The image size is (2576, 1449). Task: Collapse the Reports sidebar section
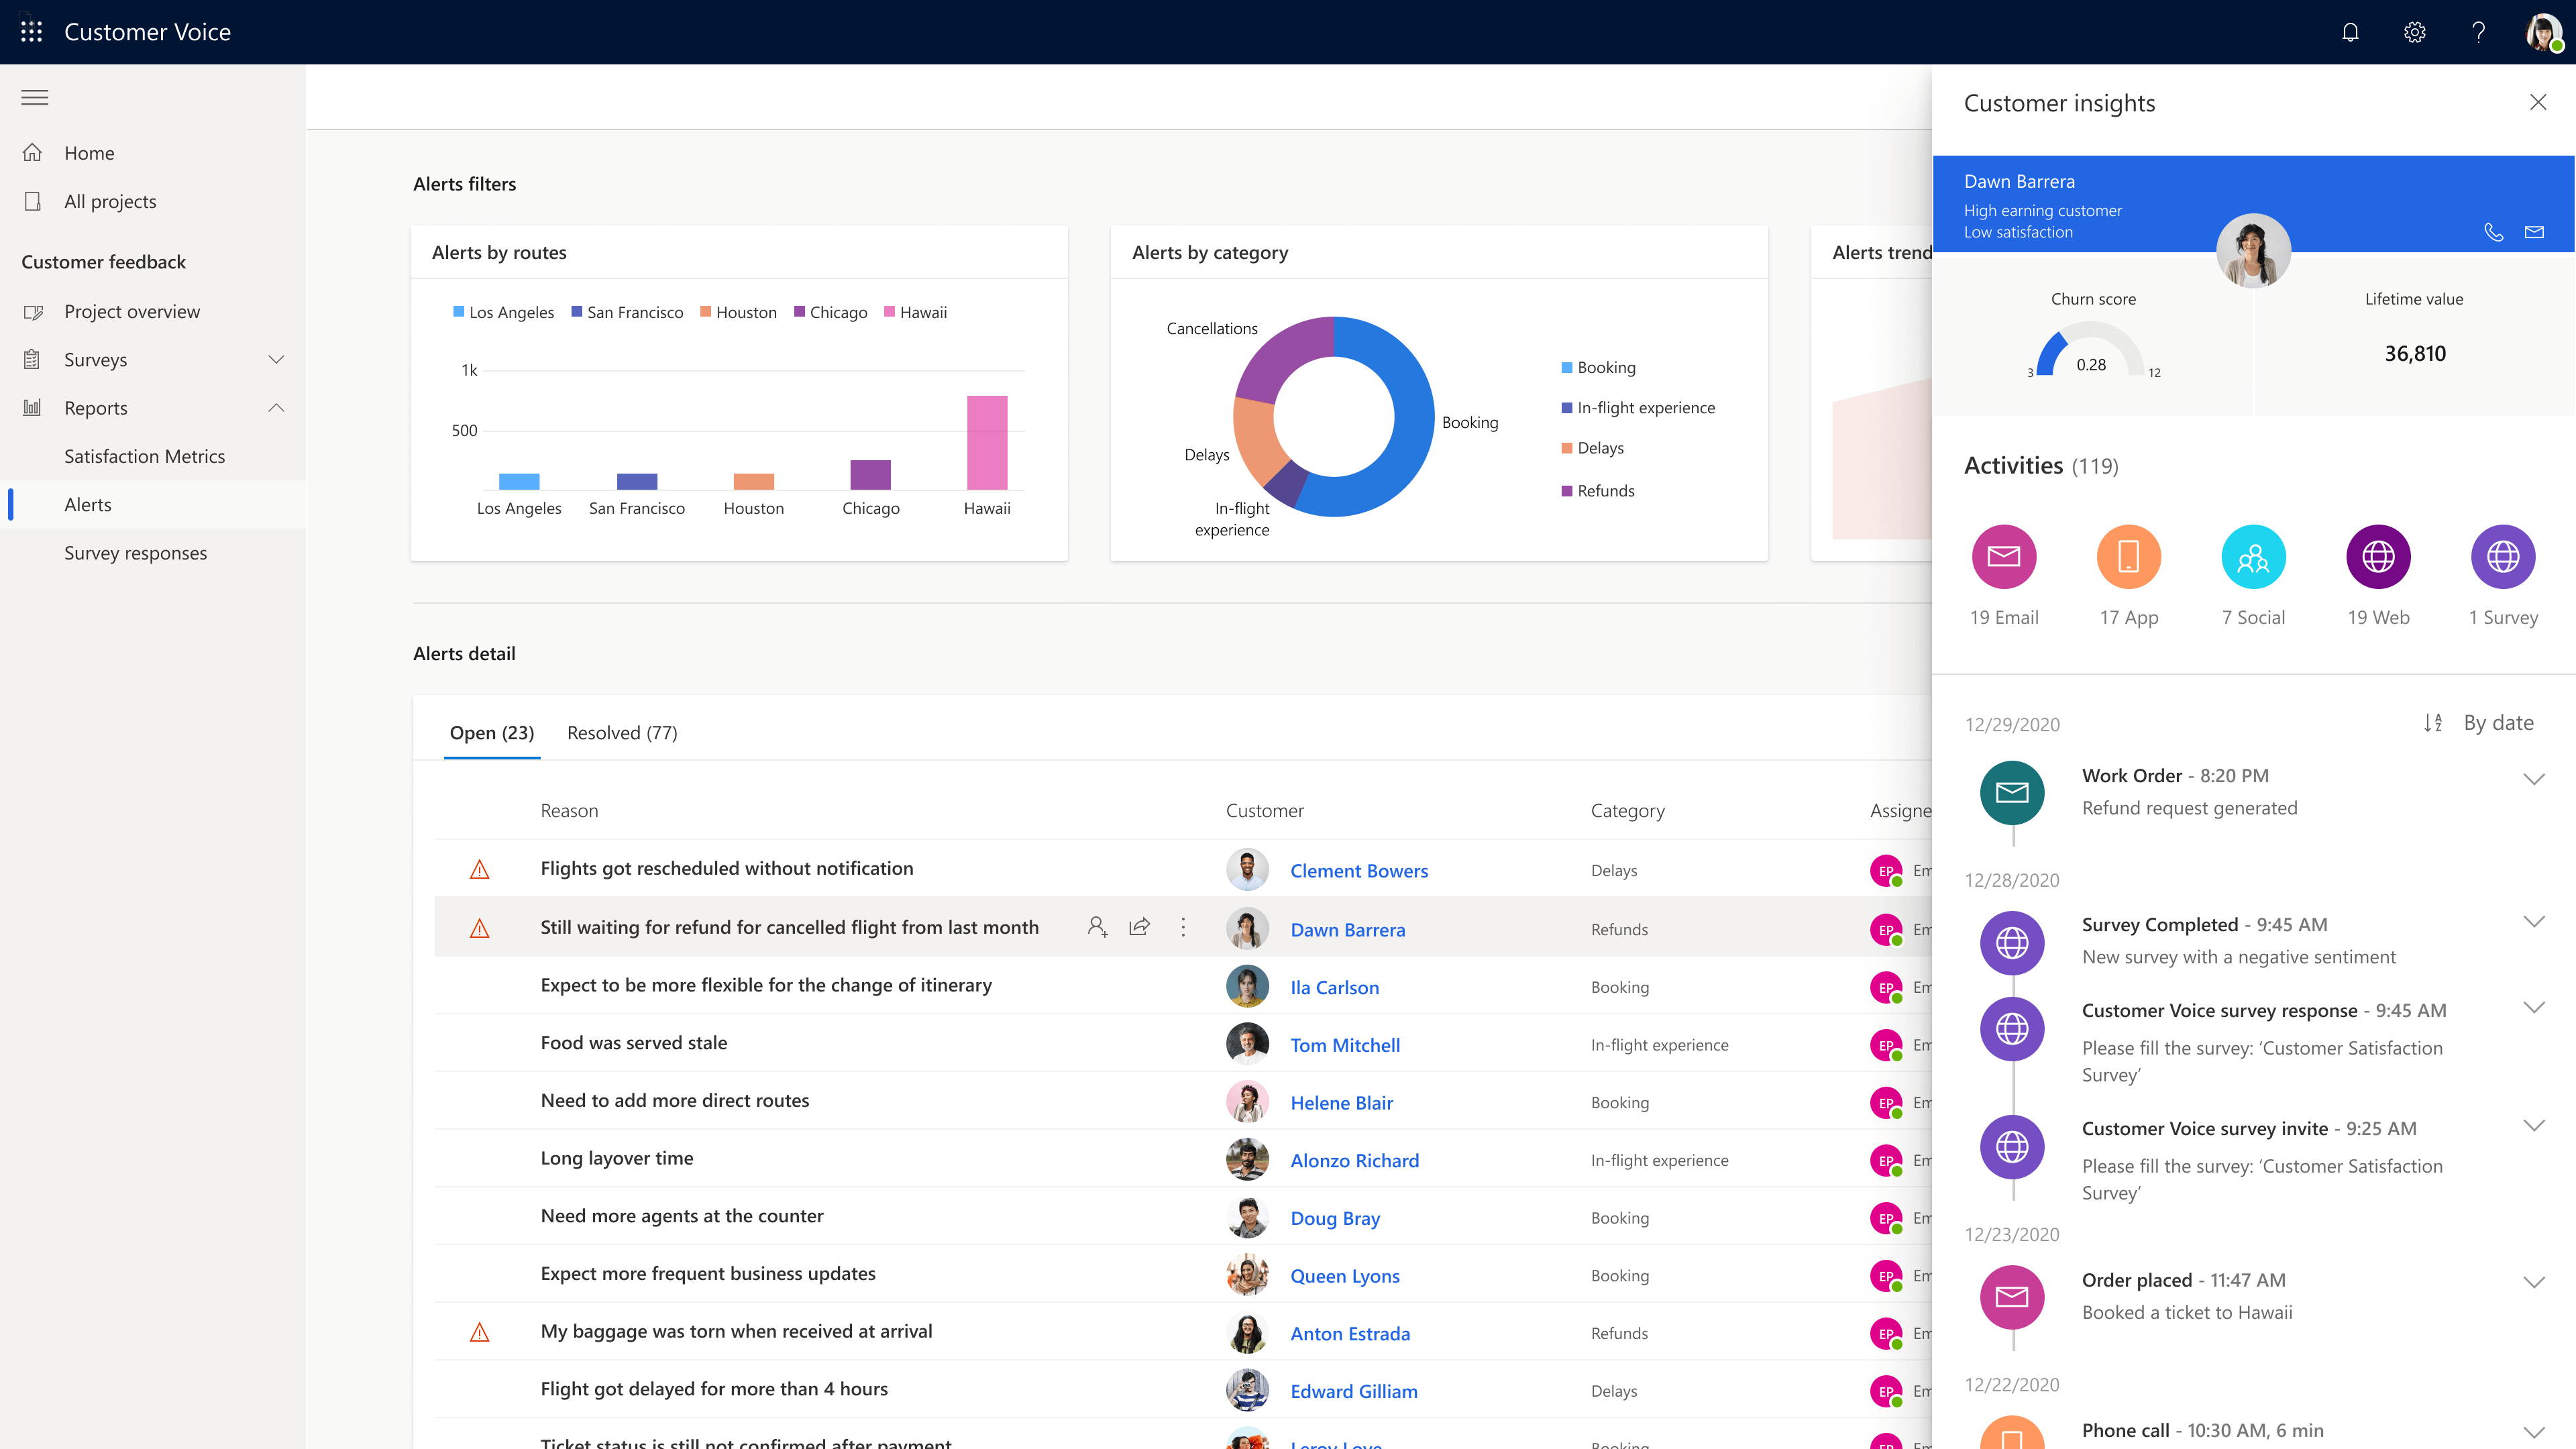[x=276, y=408]
